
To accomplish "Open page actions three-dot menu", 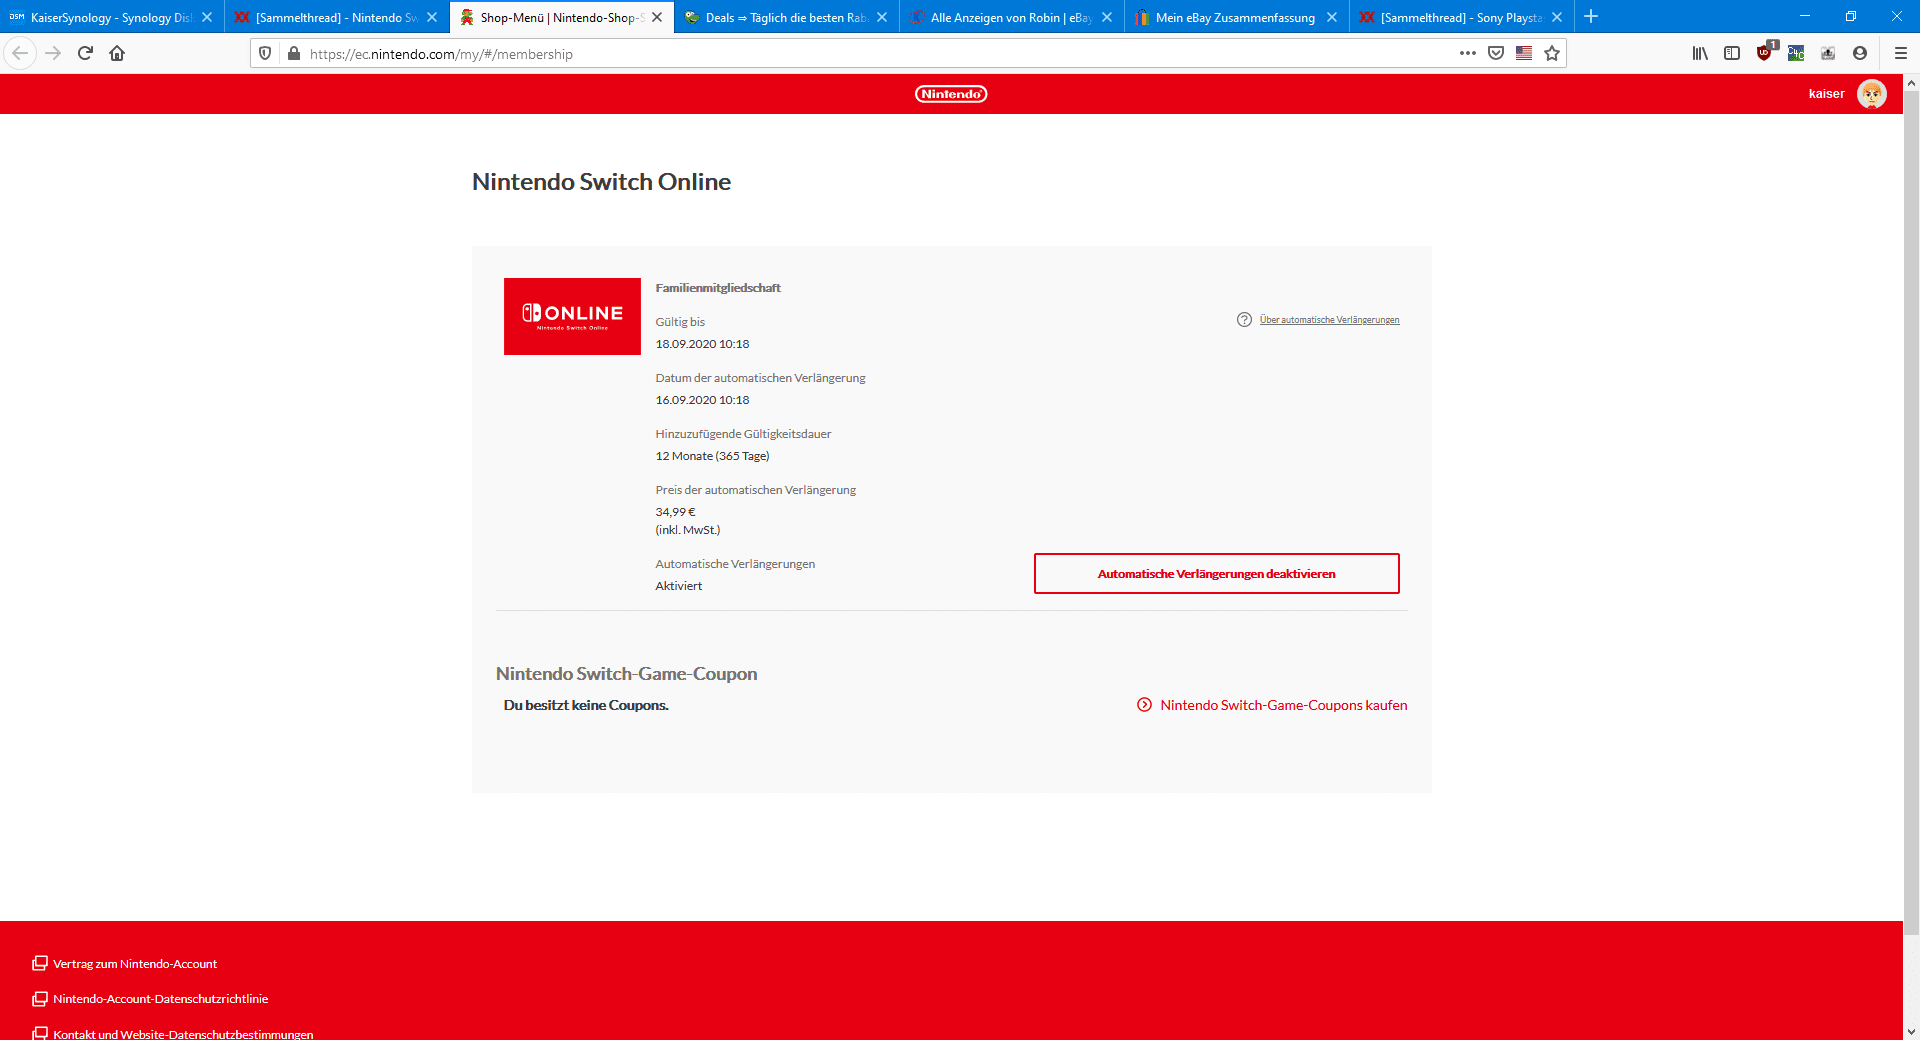I will (1467, 53).
